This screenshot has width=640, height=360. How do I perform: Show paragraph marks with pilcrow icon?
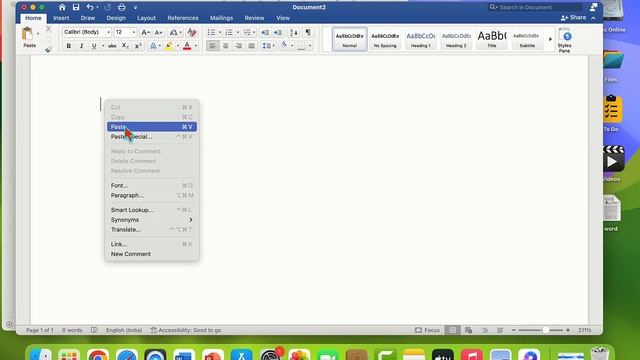point(308,32)
